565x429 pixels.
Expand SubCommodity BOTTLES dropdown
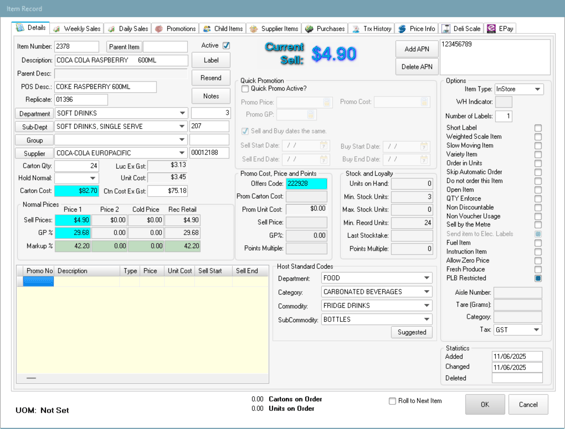(427, 319)
